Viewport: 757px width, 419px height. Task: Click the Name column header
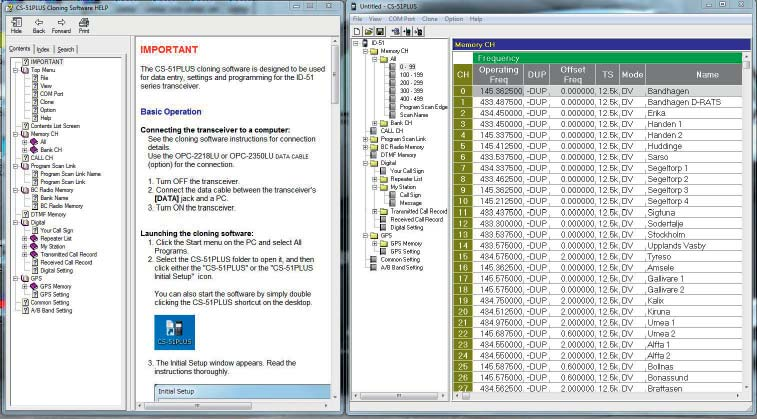coord(694,74)
